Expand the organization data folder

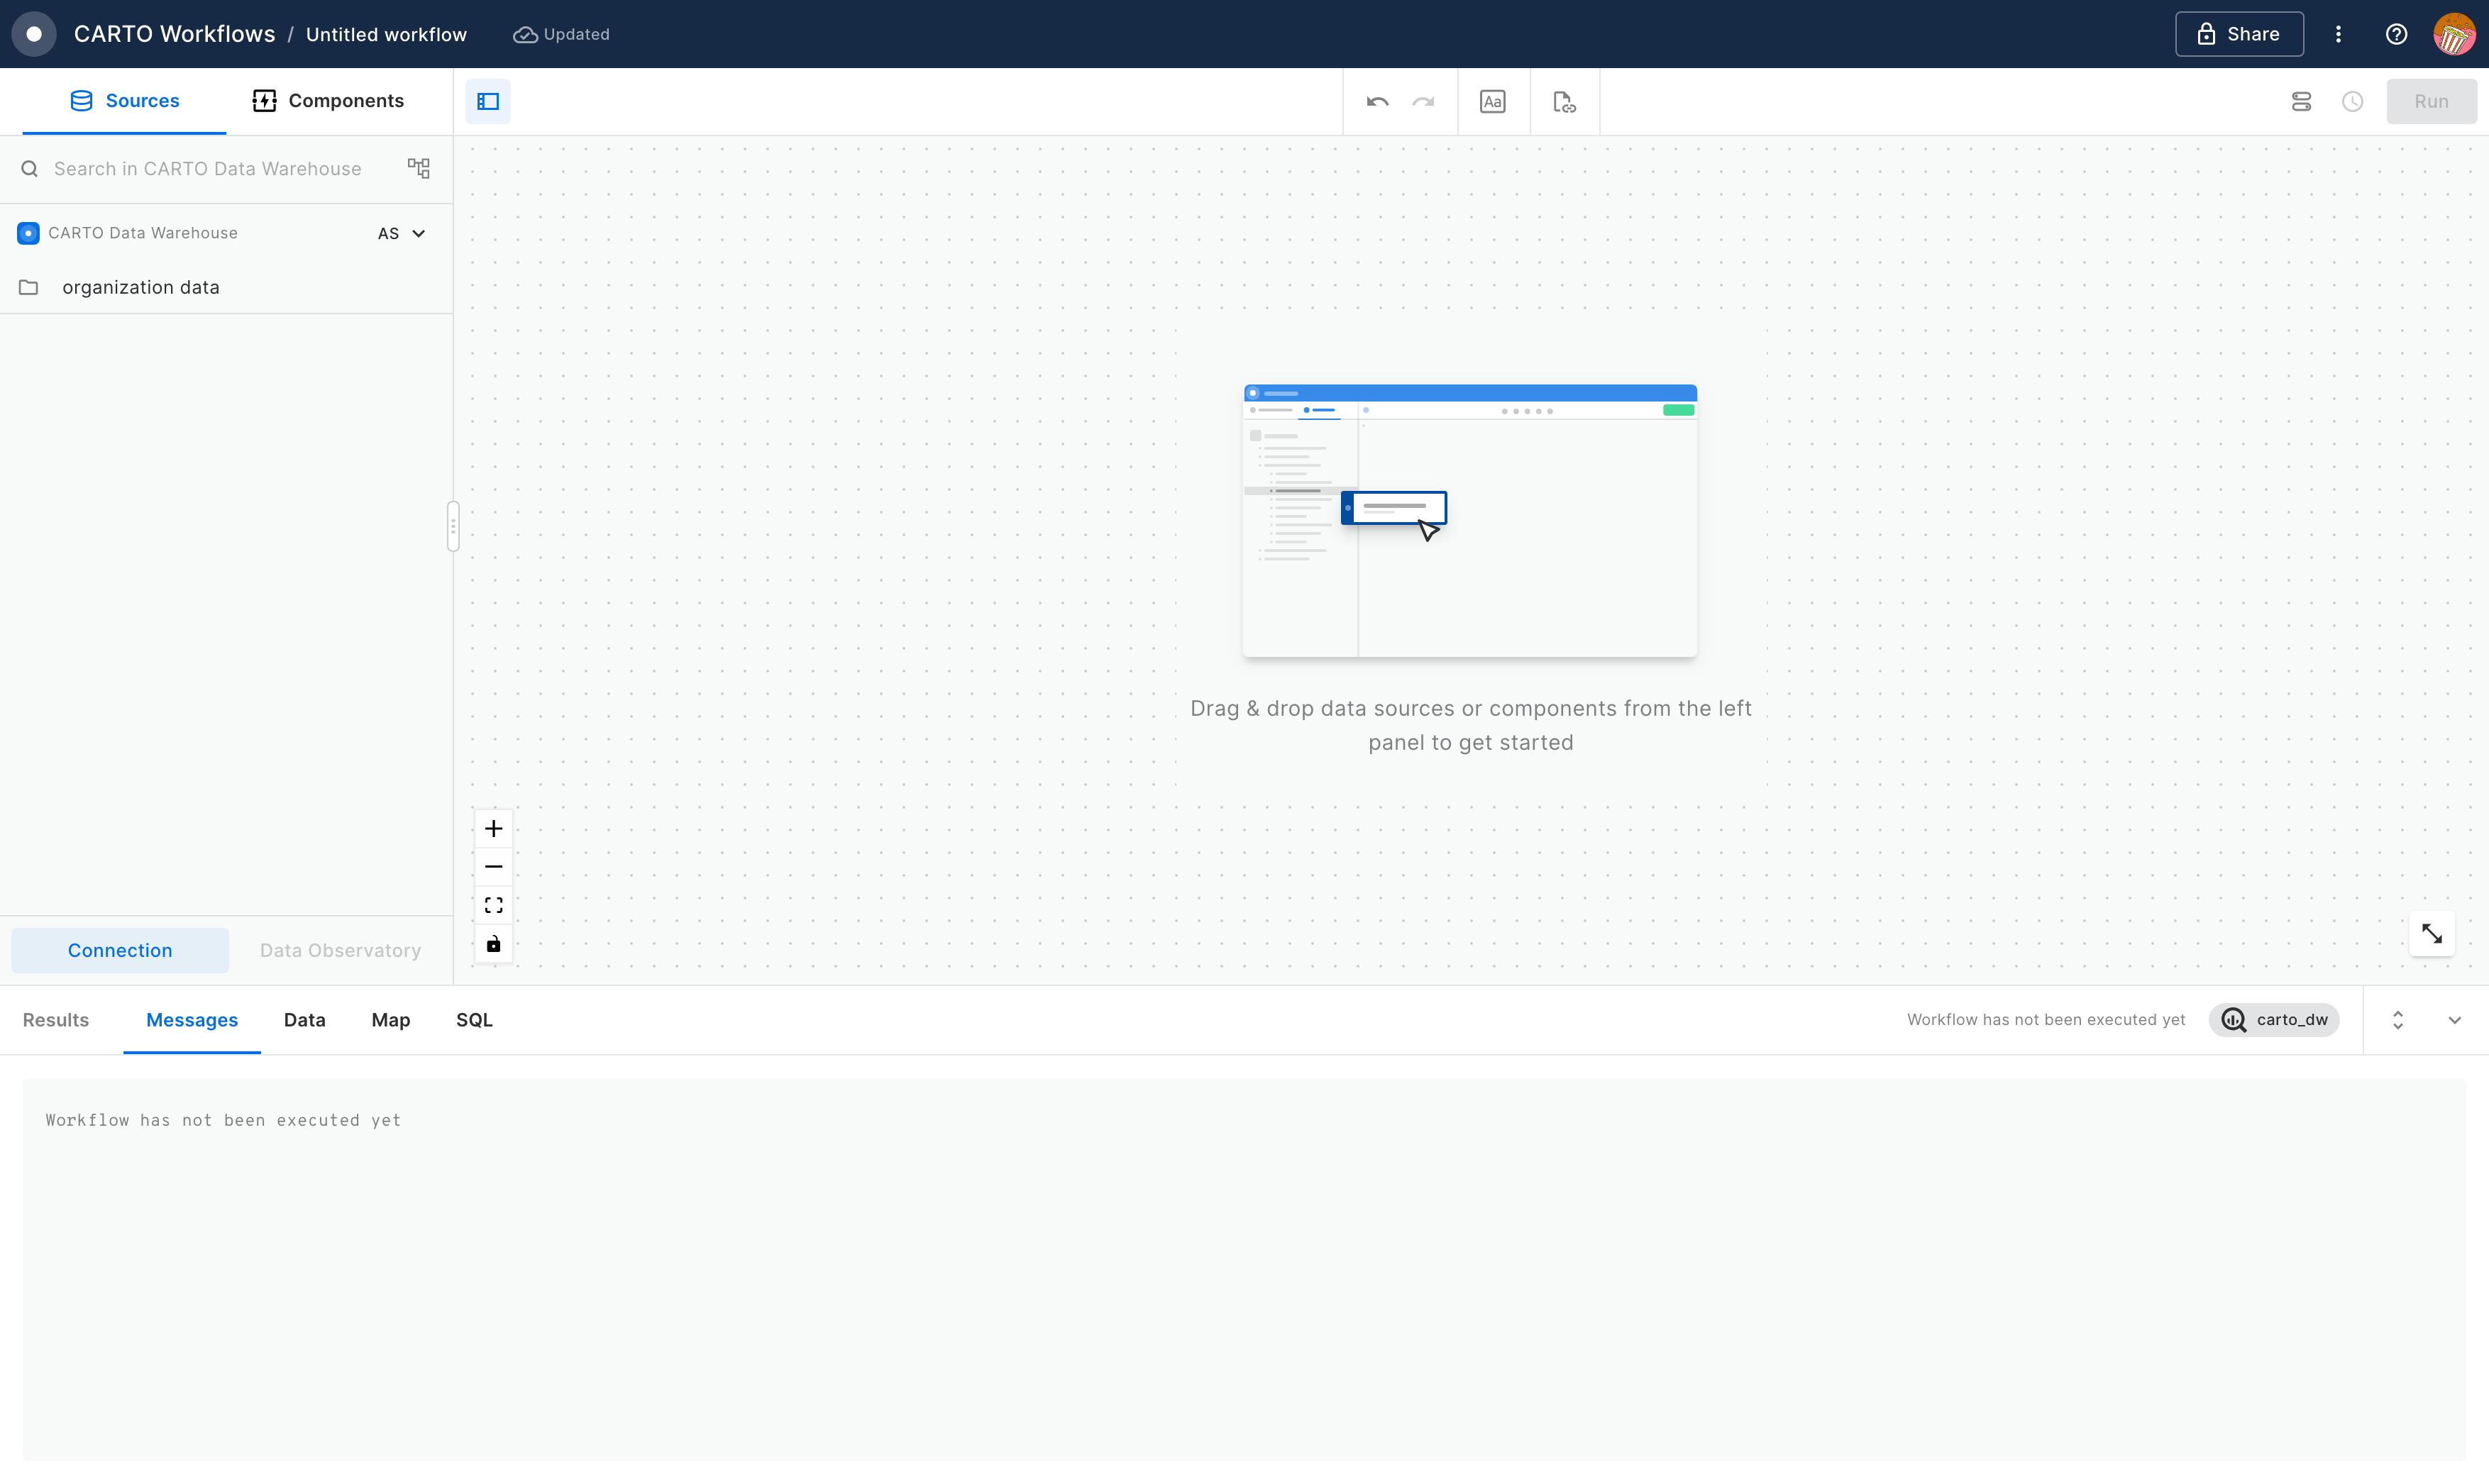coord(140,287)
